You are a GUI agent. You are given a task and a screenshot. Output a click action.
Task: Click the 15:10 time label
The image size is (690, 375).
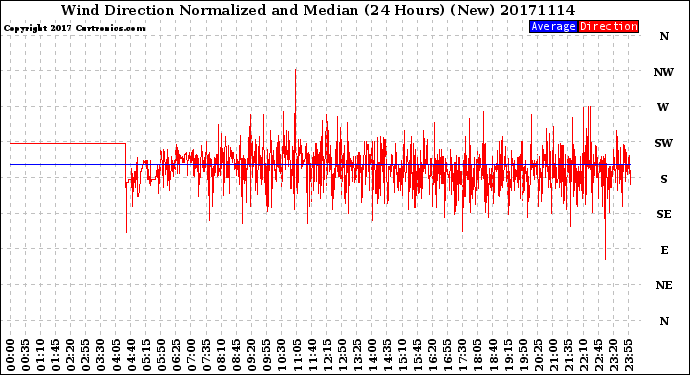[402, 355]
